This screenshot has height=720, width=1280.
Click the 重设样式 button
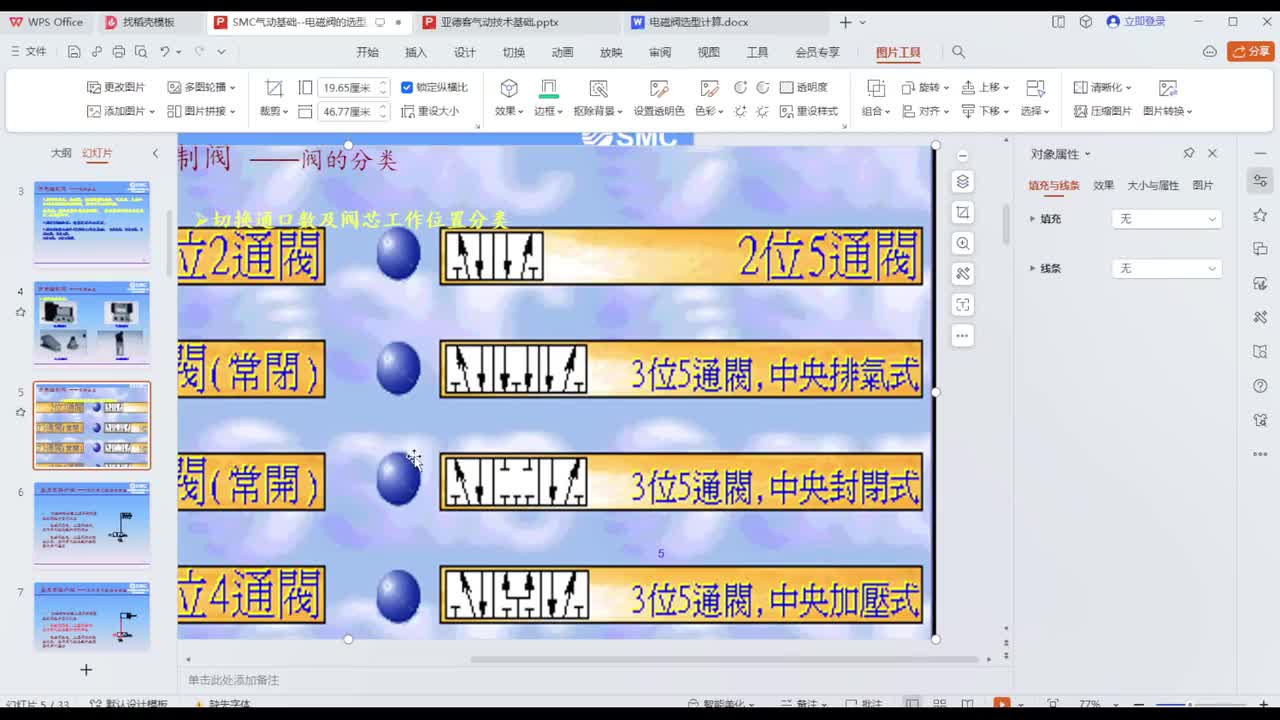pyautogui.click(x=809, y=111)
